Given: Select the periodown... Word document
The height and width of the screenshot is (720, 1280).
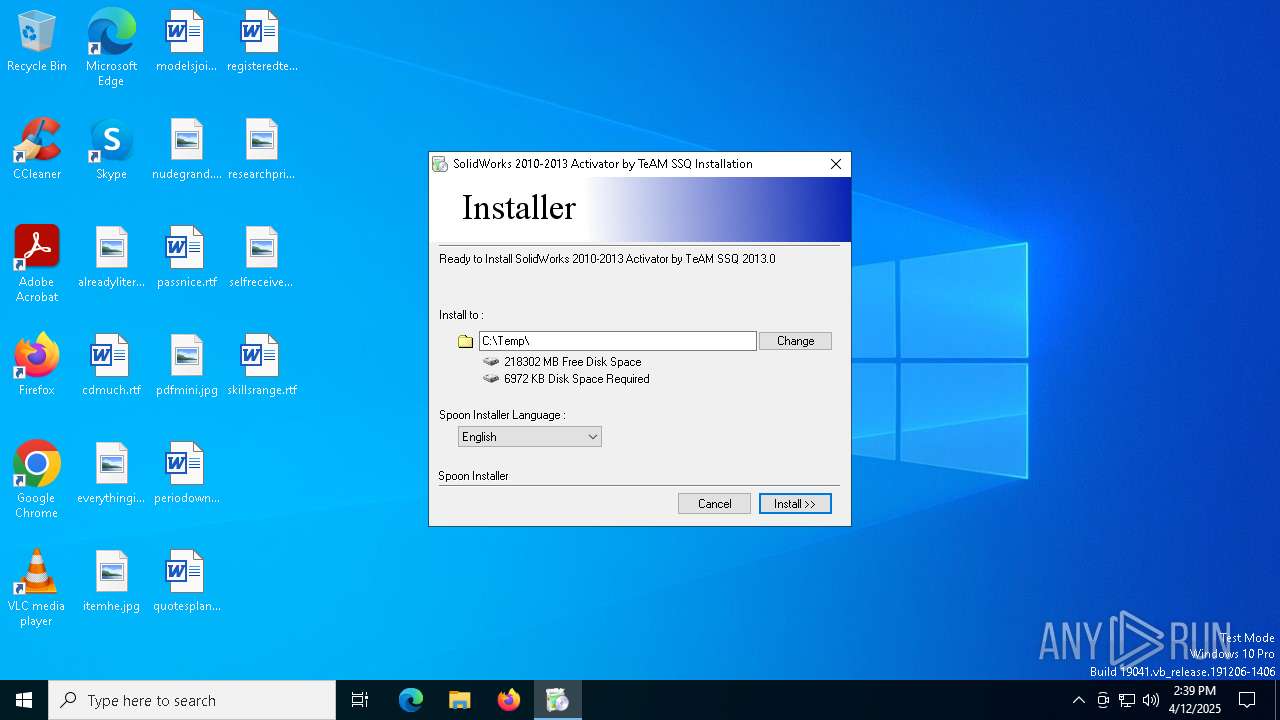Looking at the screenshot, I should [186, 473].
